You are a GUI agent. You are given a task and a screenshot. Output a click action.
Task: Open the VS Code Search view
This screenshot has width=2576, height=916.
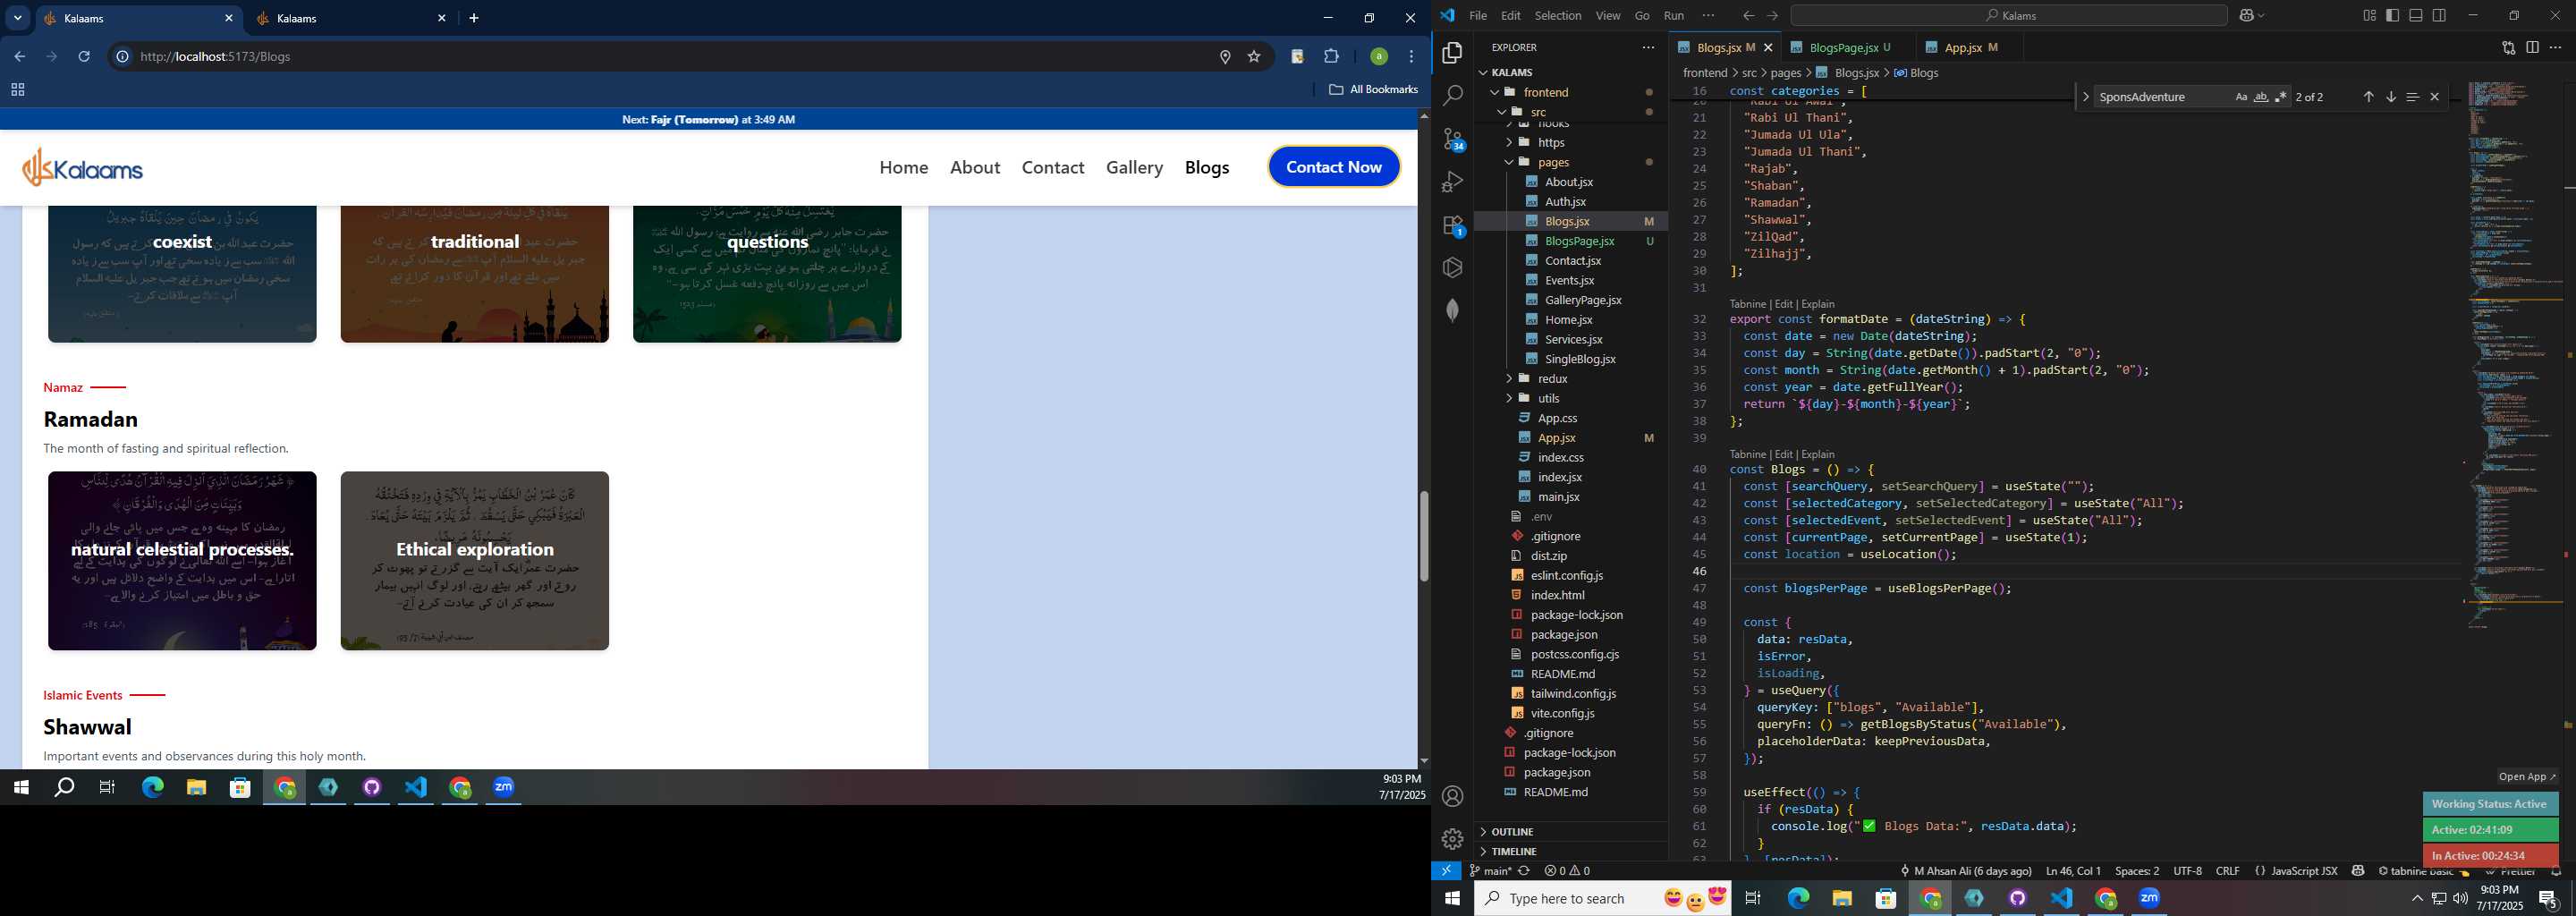1453,95
